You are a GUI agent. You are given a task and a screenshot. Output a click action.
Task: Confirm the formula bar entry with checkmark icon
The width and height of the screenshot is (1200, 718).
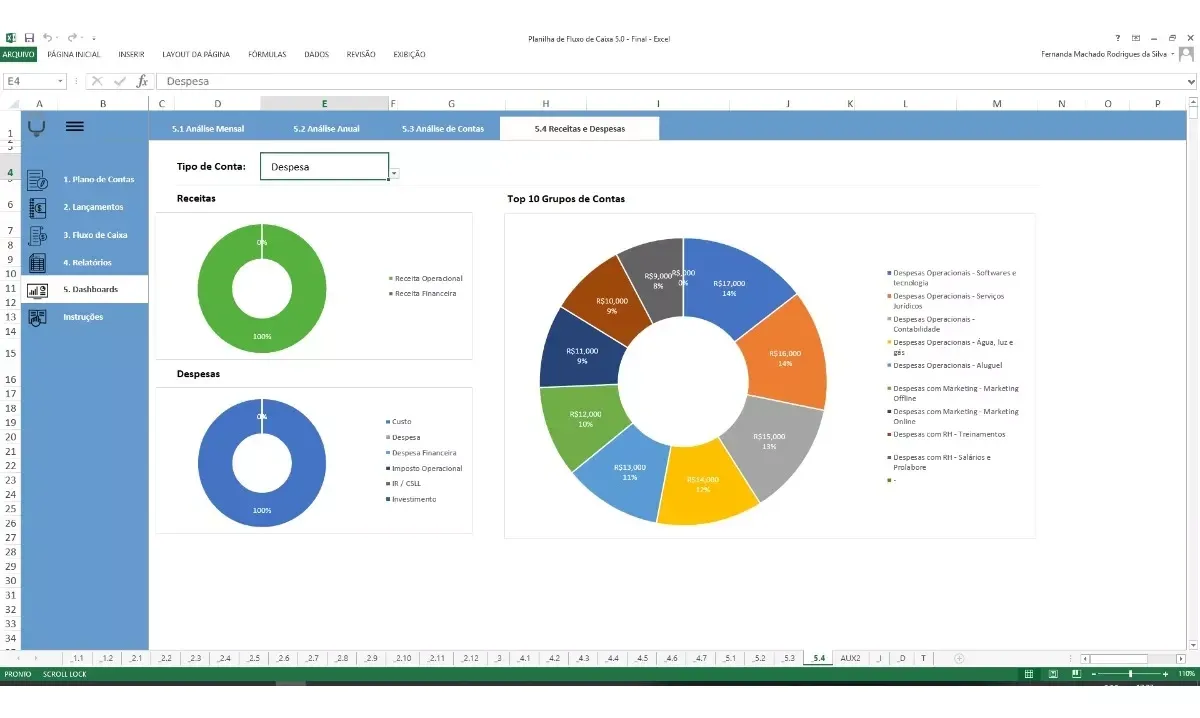(120, 81)
